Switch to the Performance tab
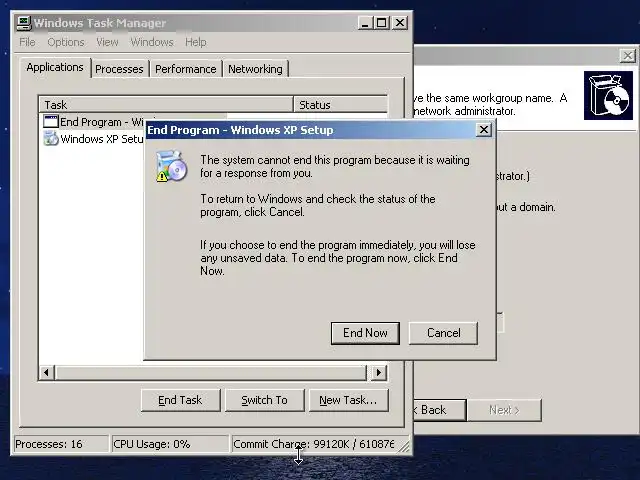 (186, 69)
